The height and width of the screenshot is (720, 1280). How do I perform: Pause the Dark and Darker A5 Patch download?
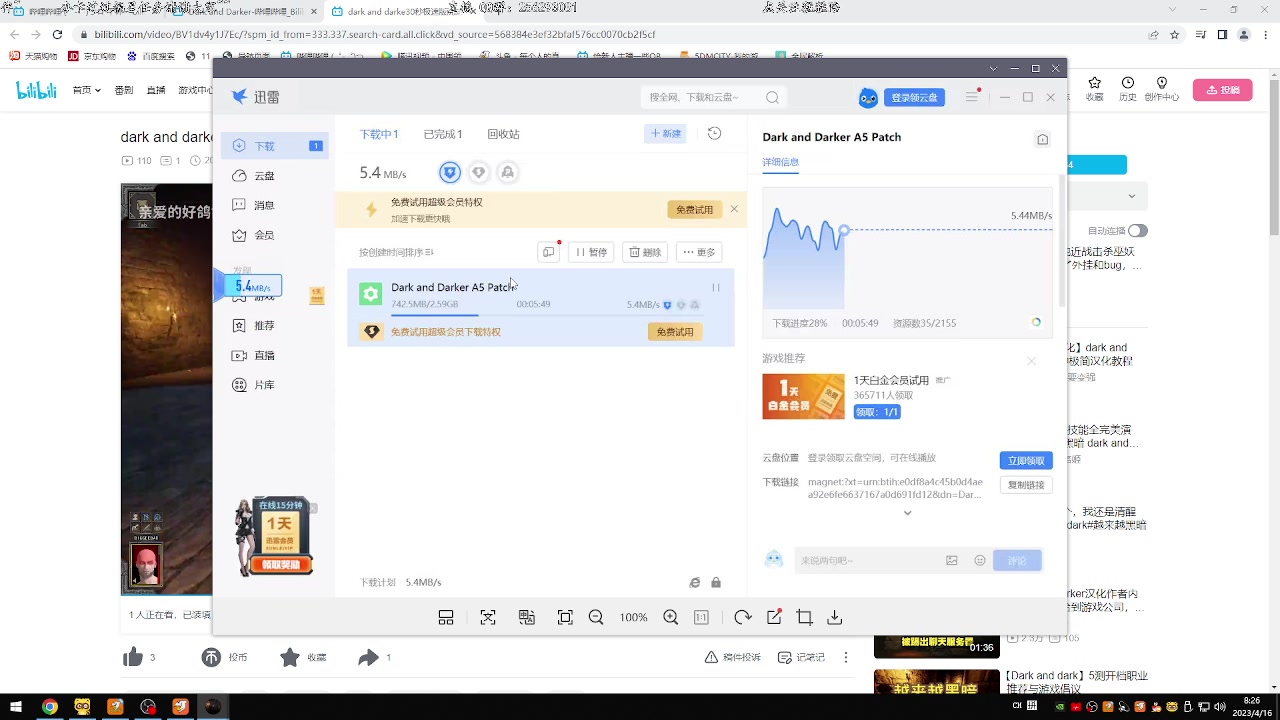715,288
